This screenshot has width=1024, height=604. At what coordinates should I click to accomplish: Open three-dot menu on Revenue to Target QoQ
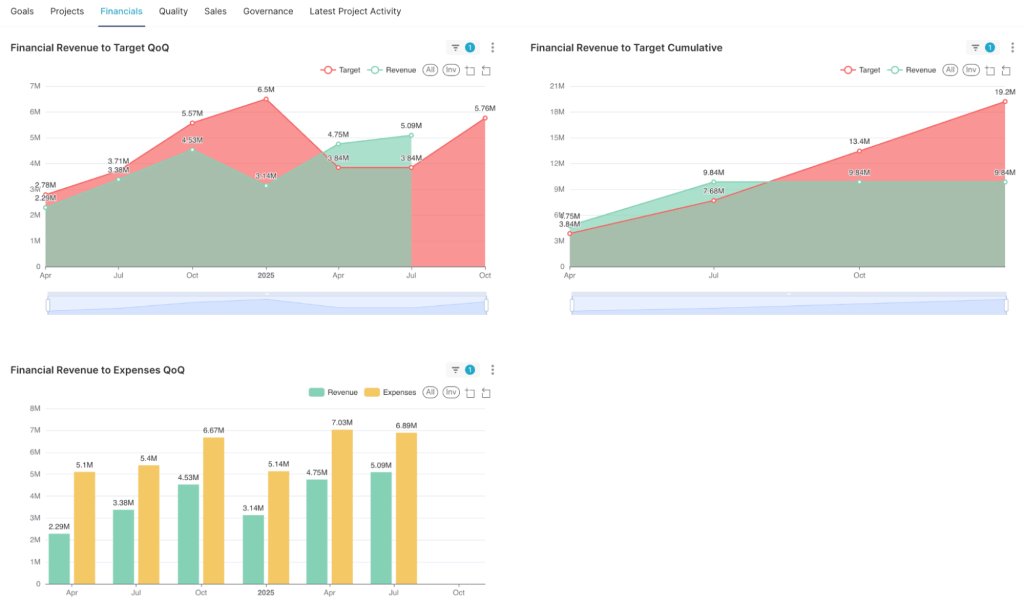pos(492,47)
